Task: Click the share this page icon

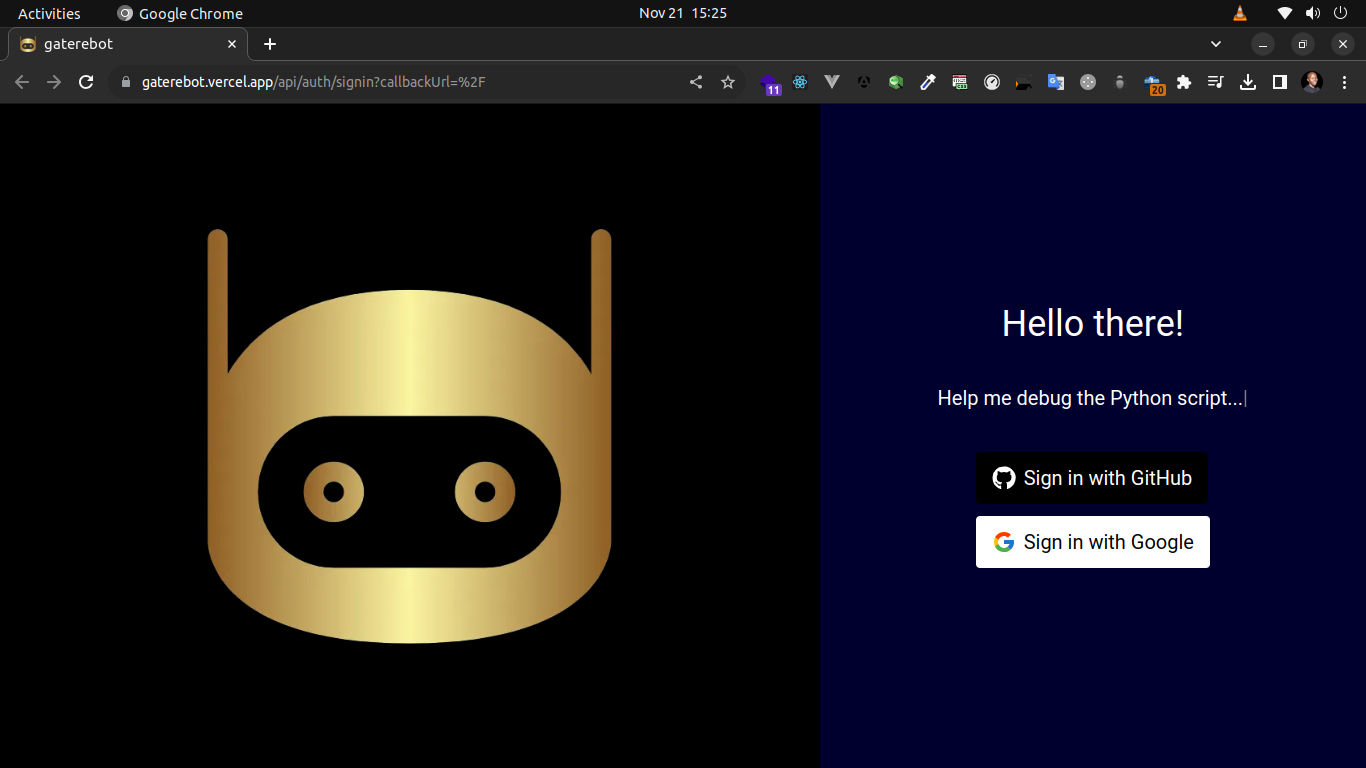Action: (696, 82)
